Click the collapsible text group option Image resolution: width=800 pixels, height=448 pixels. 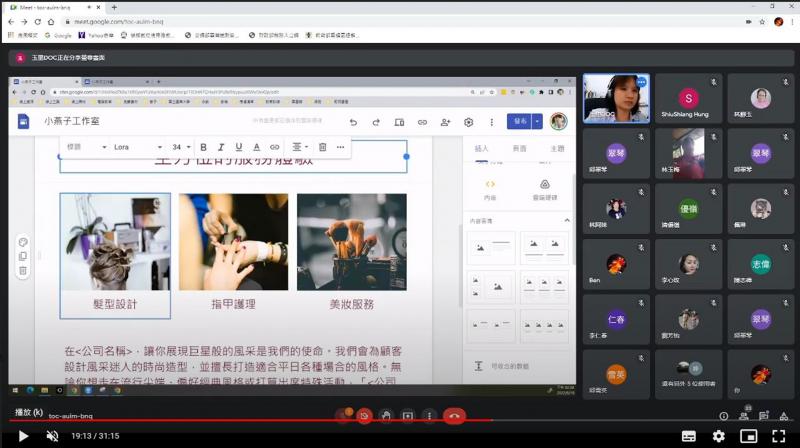503,366
